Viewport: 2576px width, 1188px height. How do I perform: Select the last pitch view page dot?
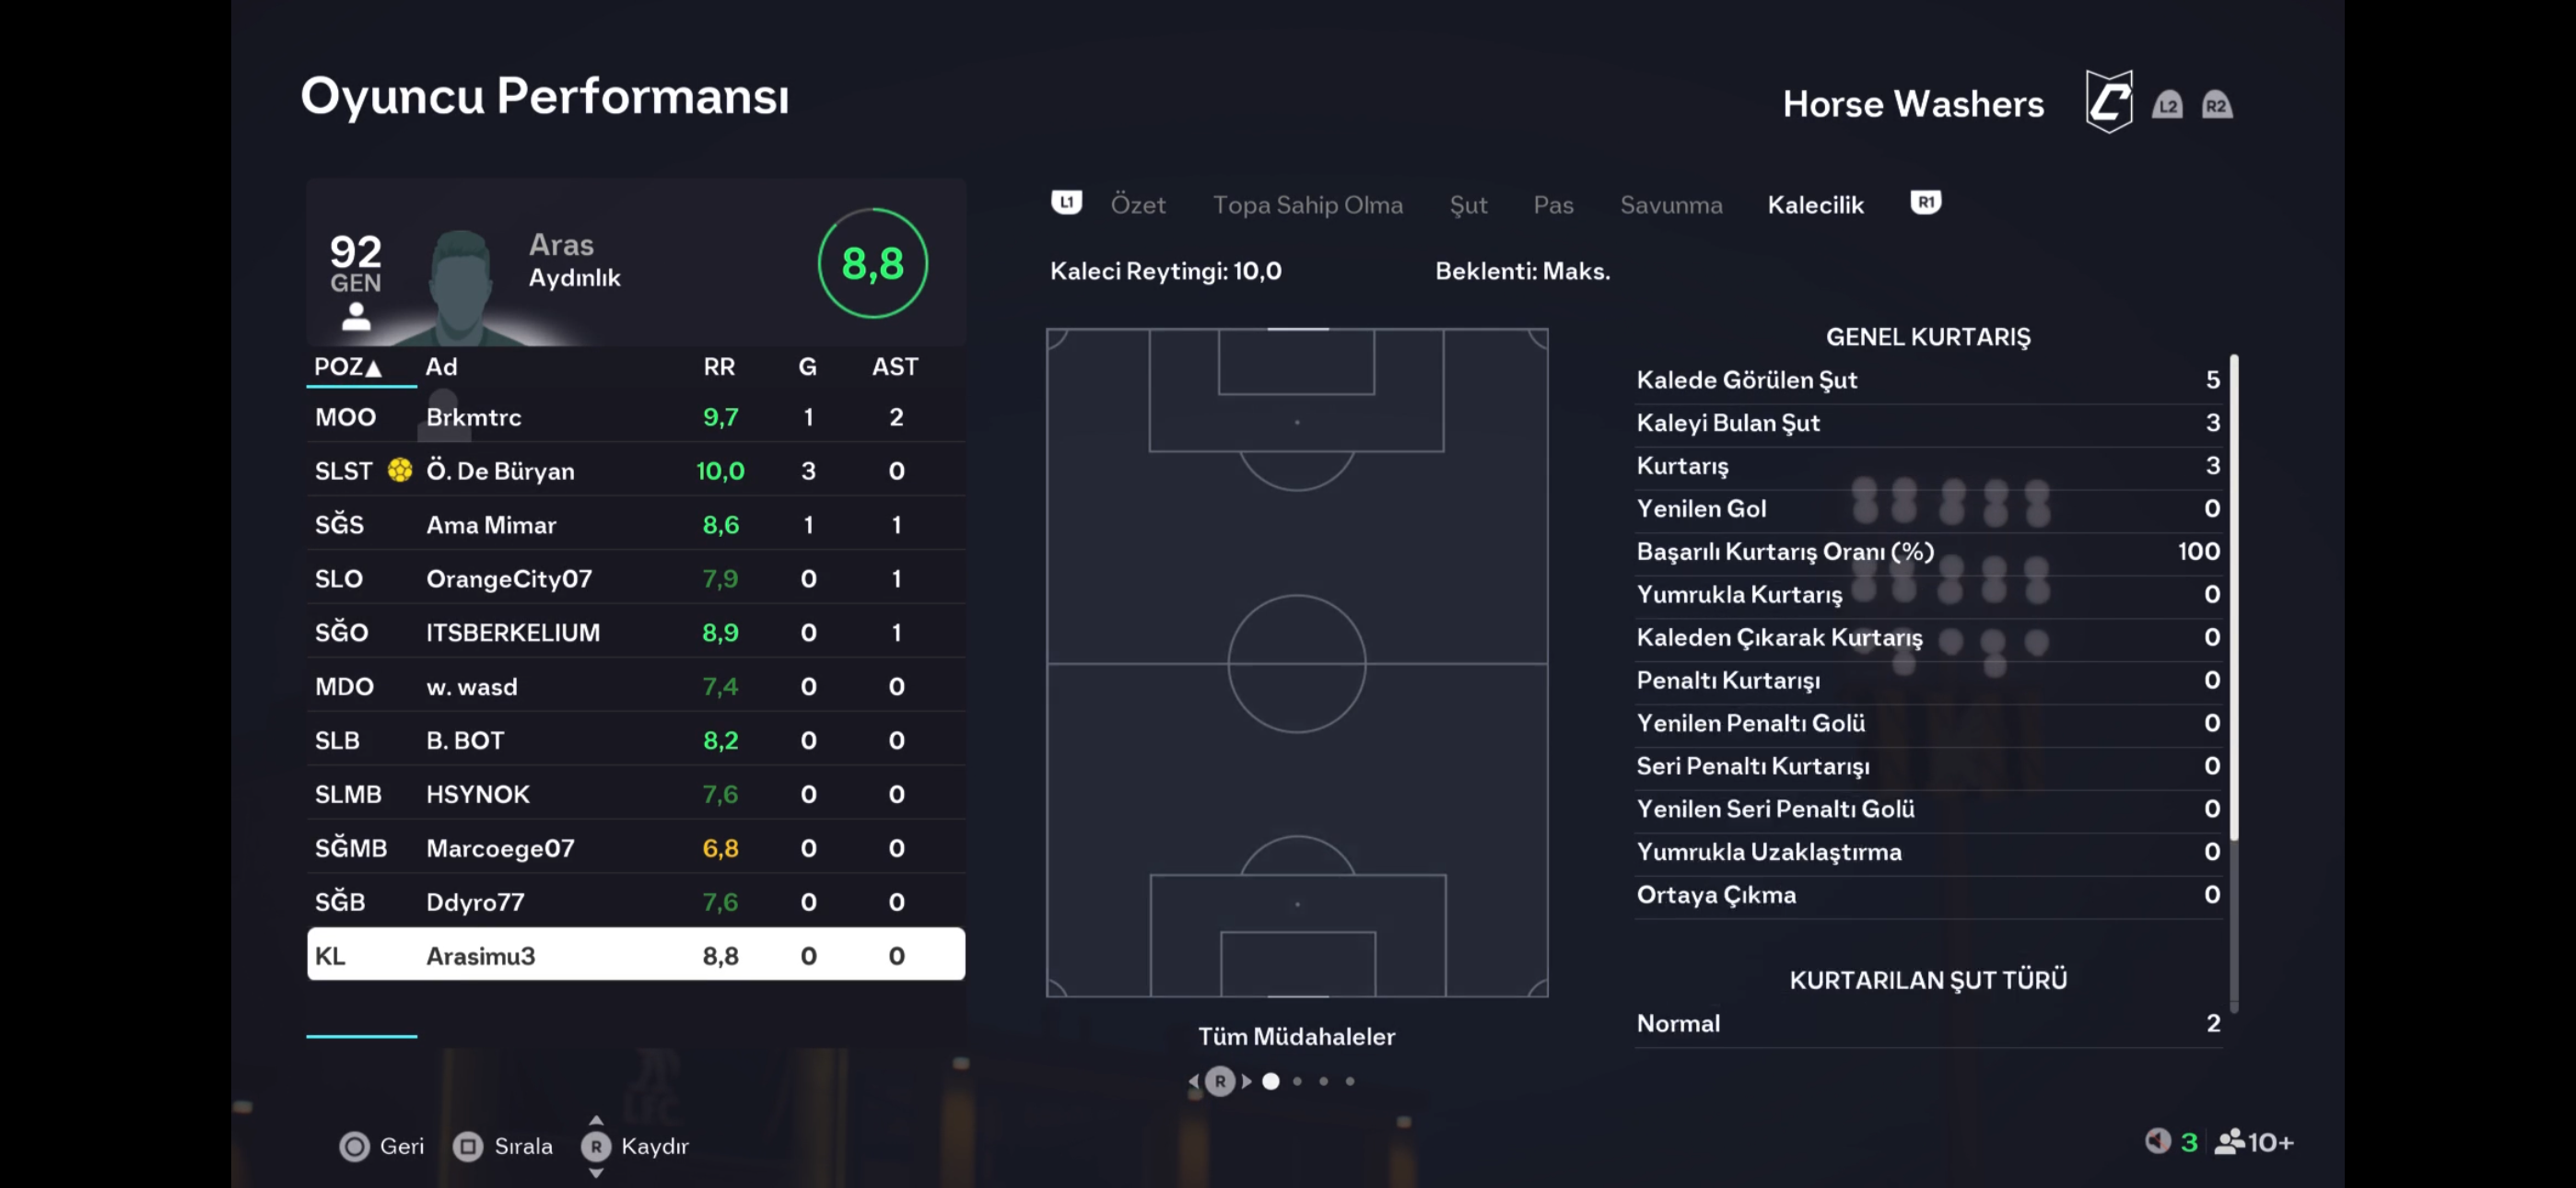(1350, 1081)
